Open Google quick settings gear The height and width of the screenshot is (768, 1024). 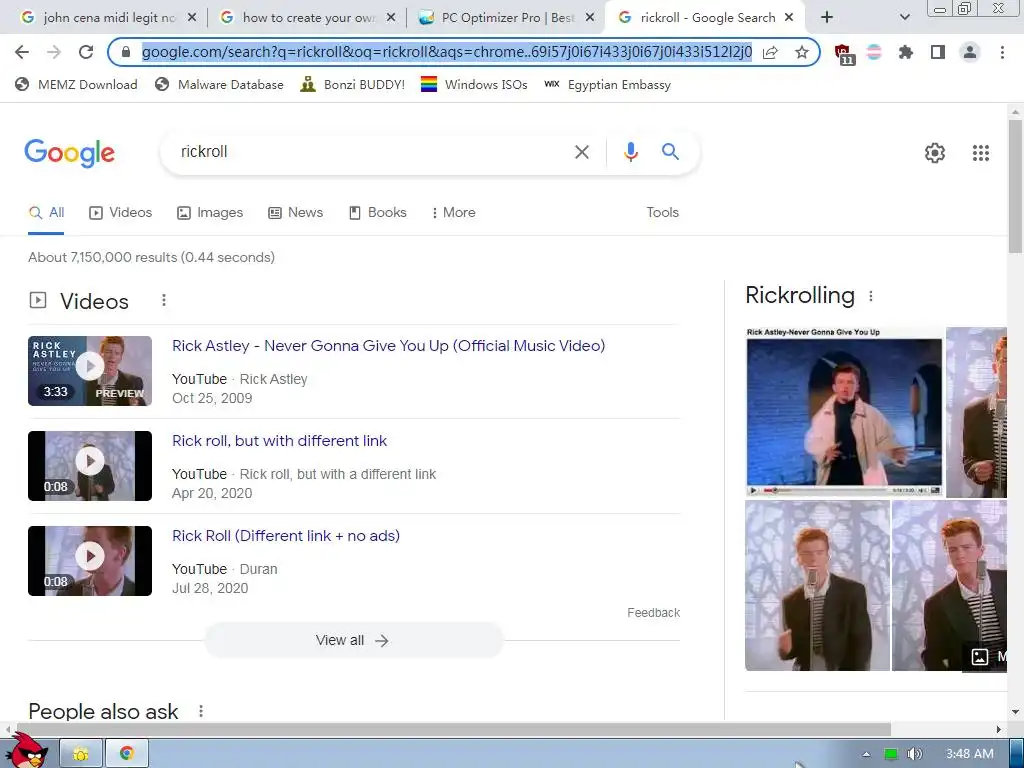(935, 153)
